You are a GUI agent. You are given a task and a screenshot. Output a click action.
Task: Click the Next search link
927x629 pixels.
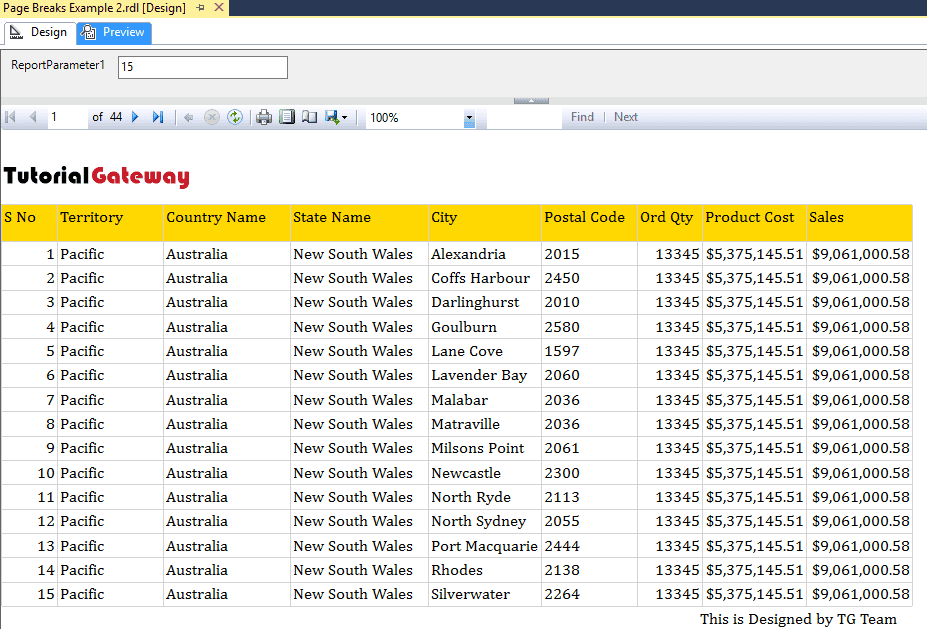[625, 117]
